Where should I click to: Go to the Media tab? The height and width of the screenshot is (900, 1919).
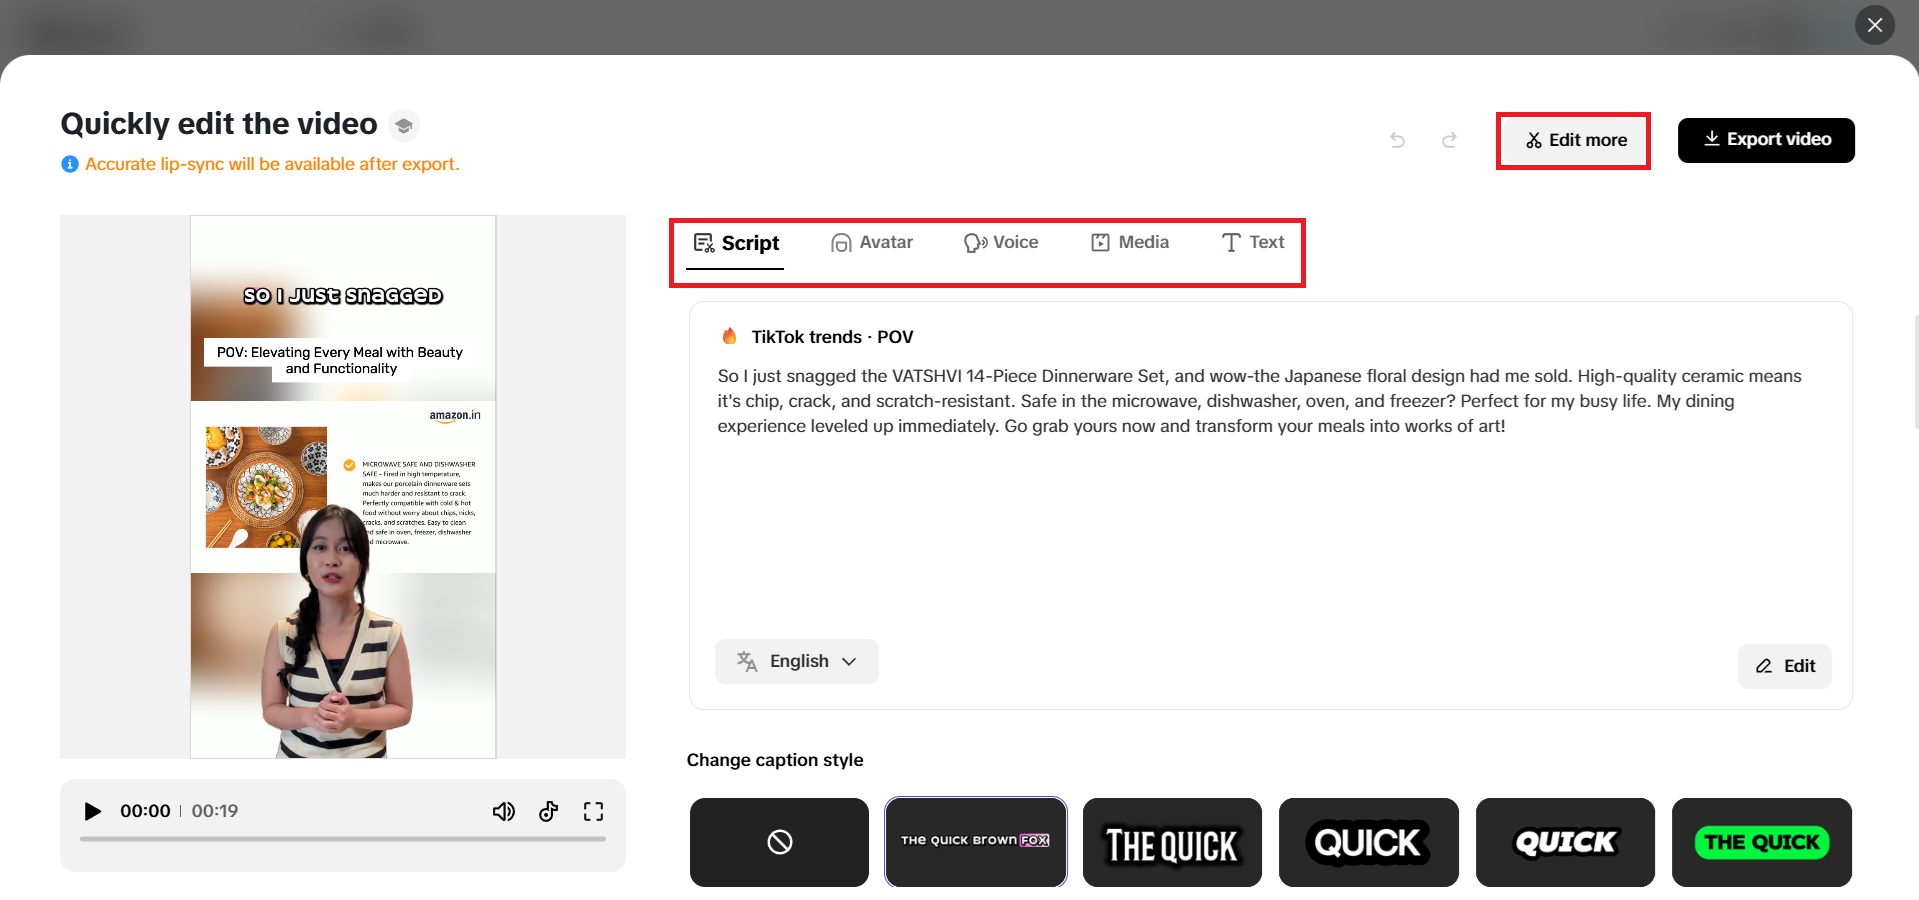click(x=1130, y=242)
